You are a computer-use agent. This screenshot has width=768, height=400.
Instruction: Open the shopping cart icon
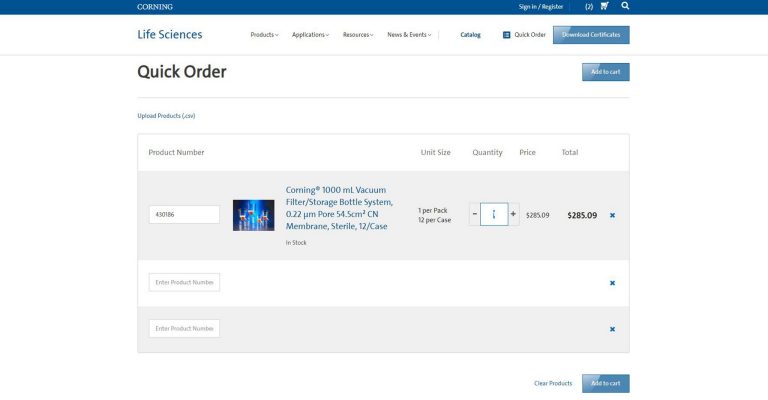(604, 6)
